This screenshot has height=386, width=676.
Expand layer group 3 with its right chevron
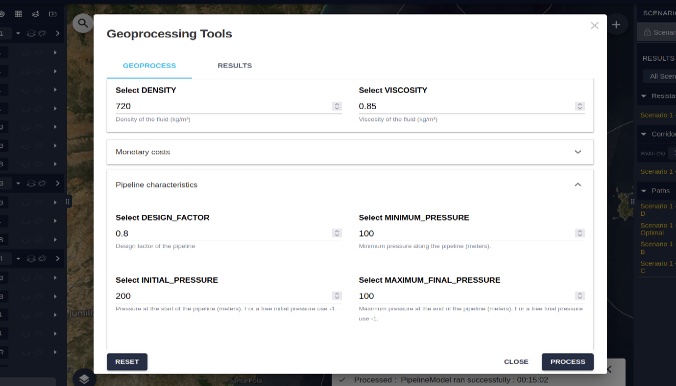pyautogui.click(x=57, y=183)
